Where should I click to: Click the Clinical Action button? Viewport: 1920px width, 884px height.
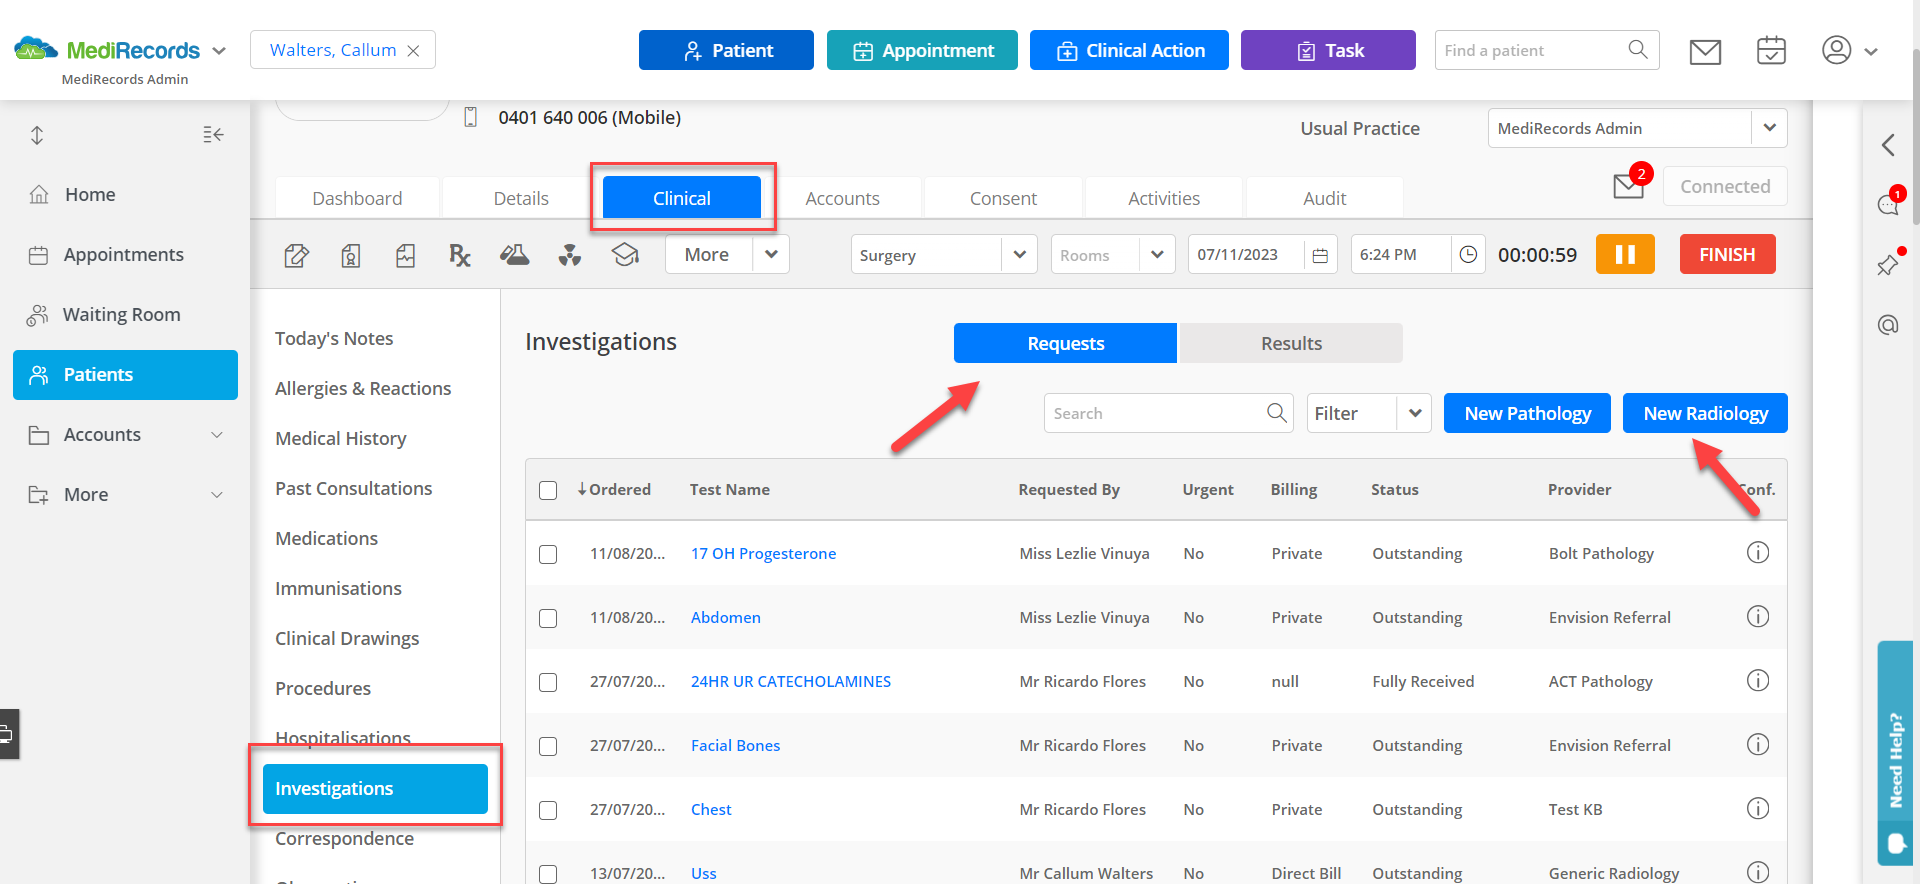click(x=1129, y=50)
